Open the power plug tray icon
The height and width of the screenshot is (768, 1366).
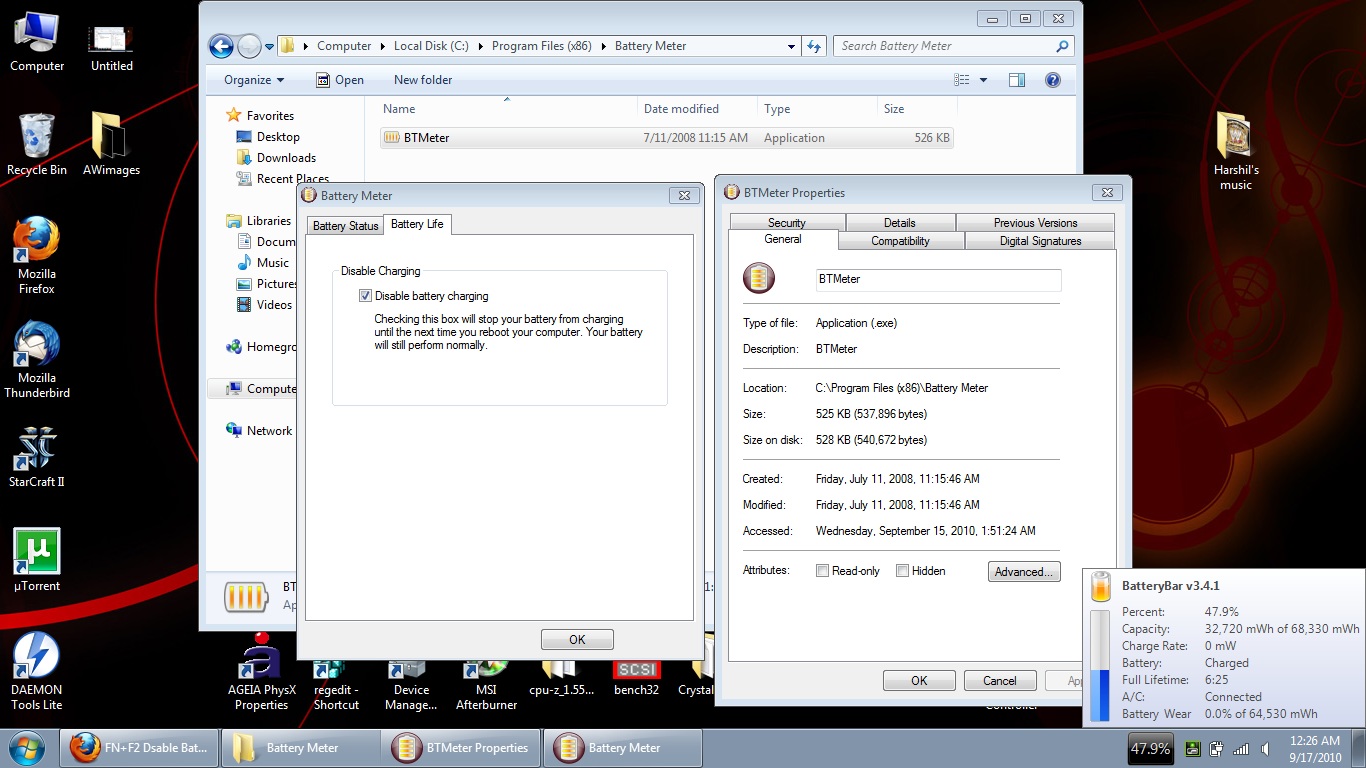pyautogui.click(x=1217, y=748)
